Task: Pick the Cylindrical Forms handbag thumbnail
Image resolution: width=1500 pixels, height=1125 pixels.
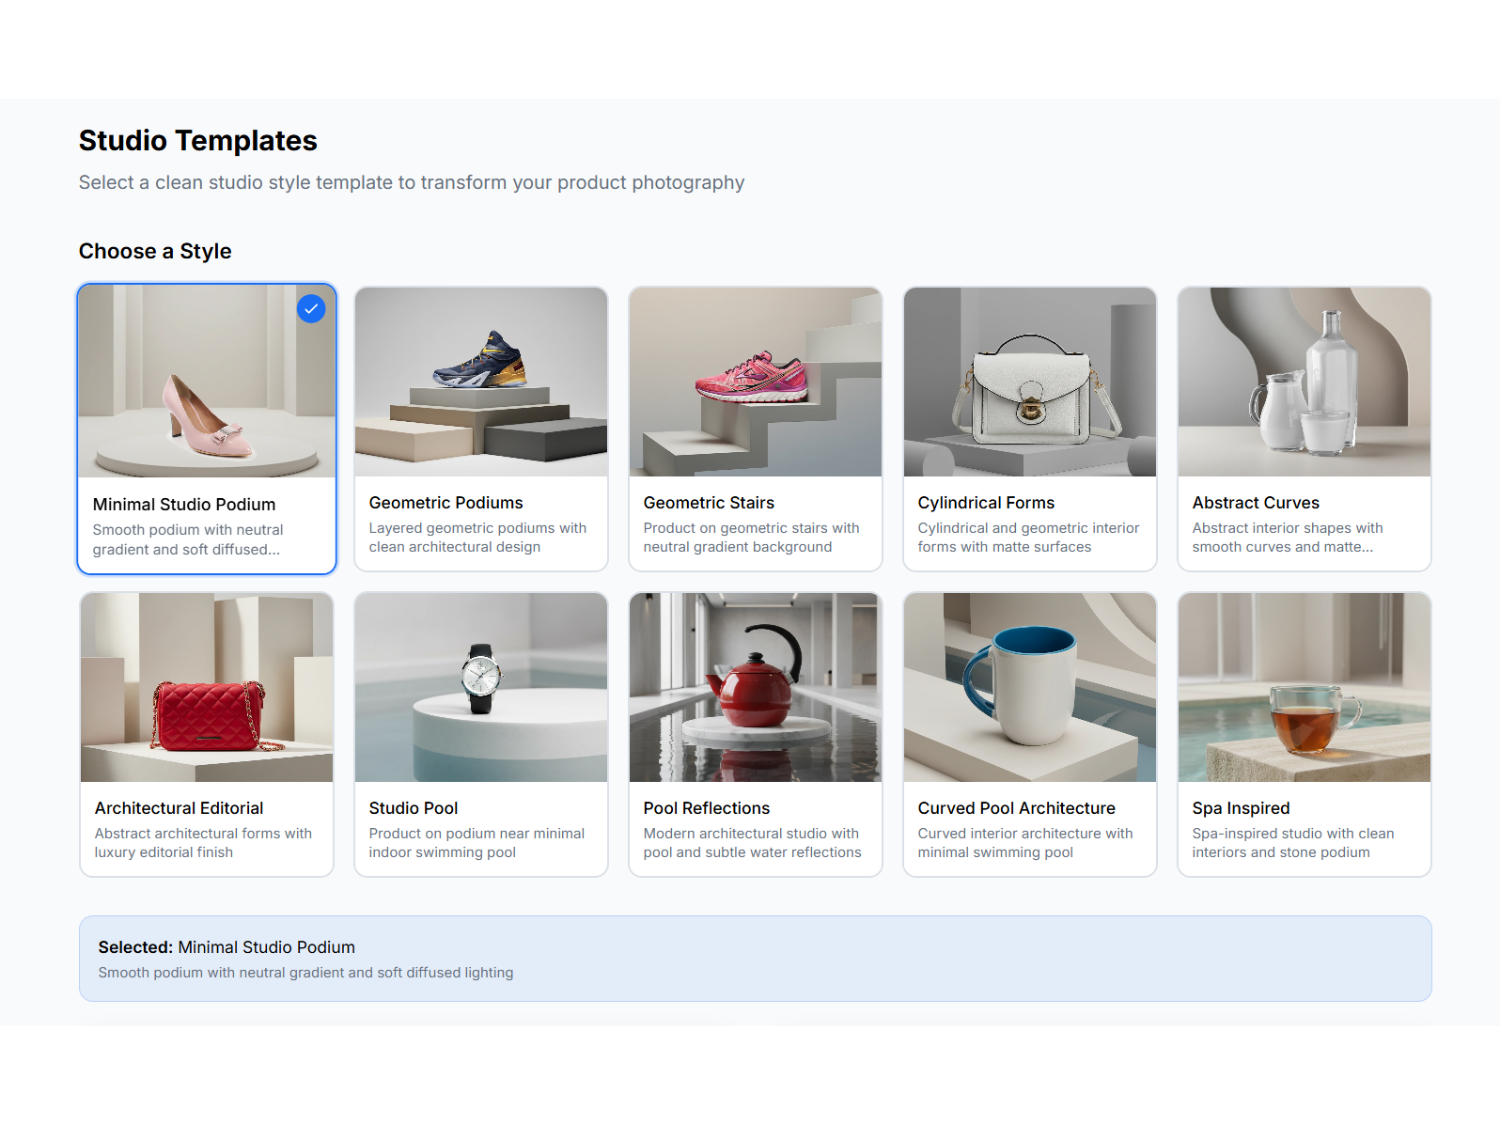Action: (1030, 382)
